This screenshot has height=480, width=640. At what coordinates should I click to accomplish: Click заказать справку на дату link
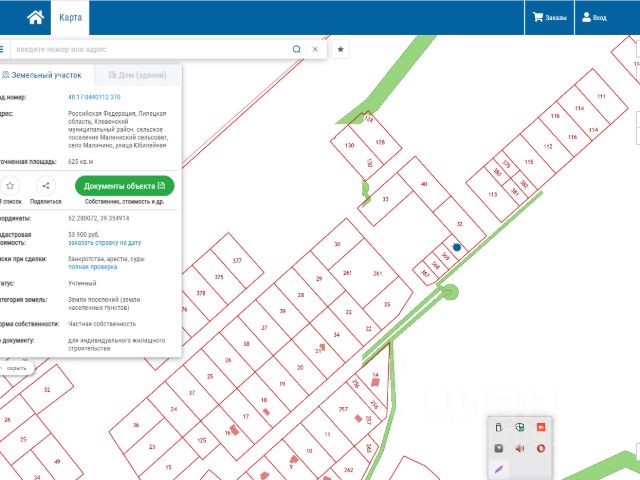[x=104, y=243]
